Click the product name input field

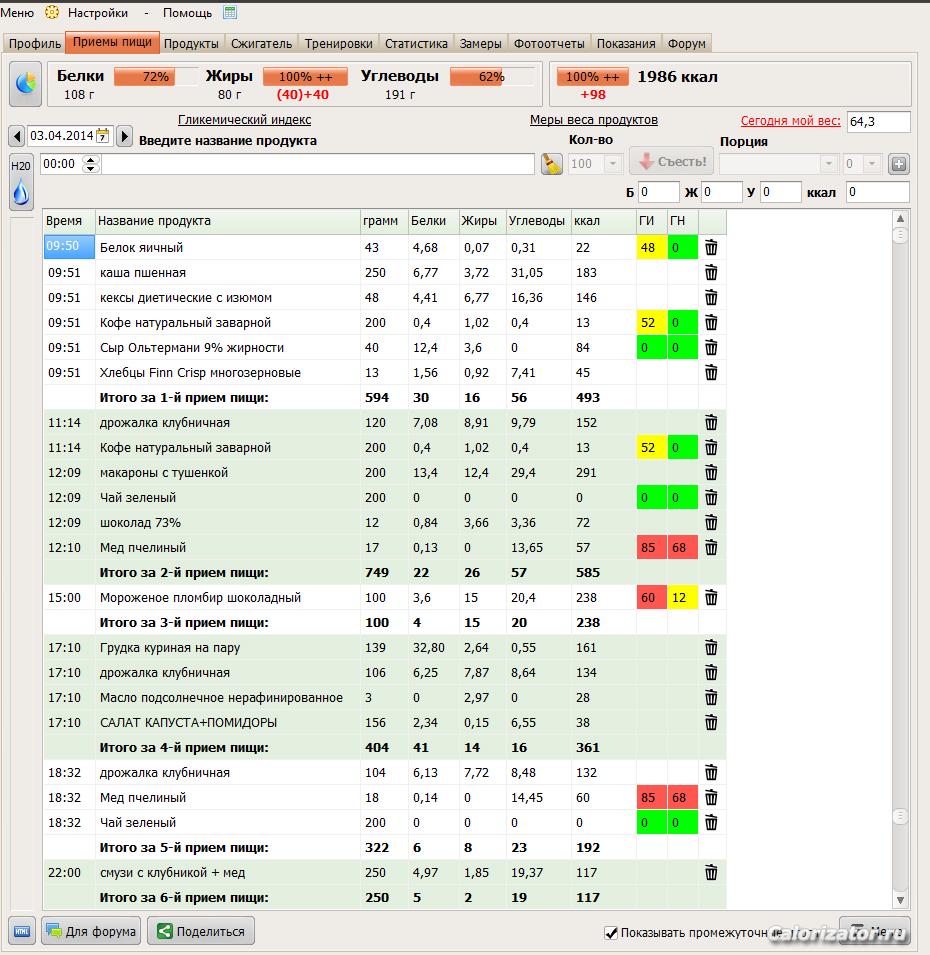coord(318,164)
